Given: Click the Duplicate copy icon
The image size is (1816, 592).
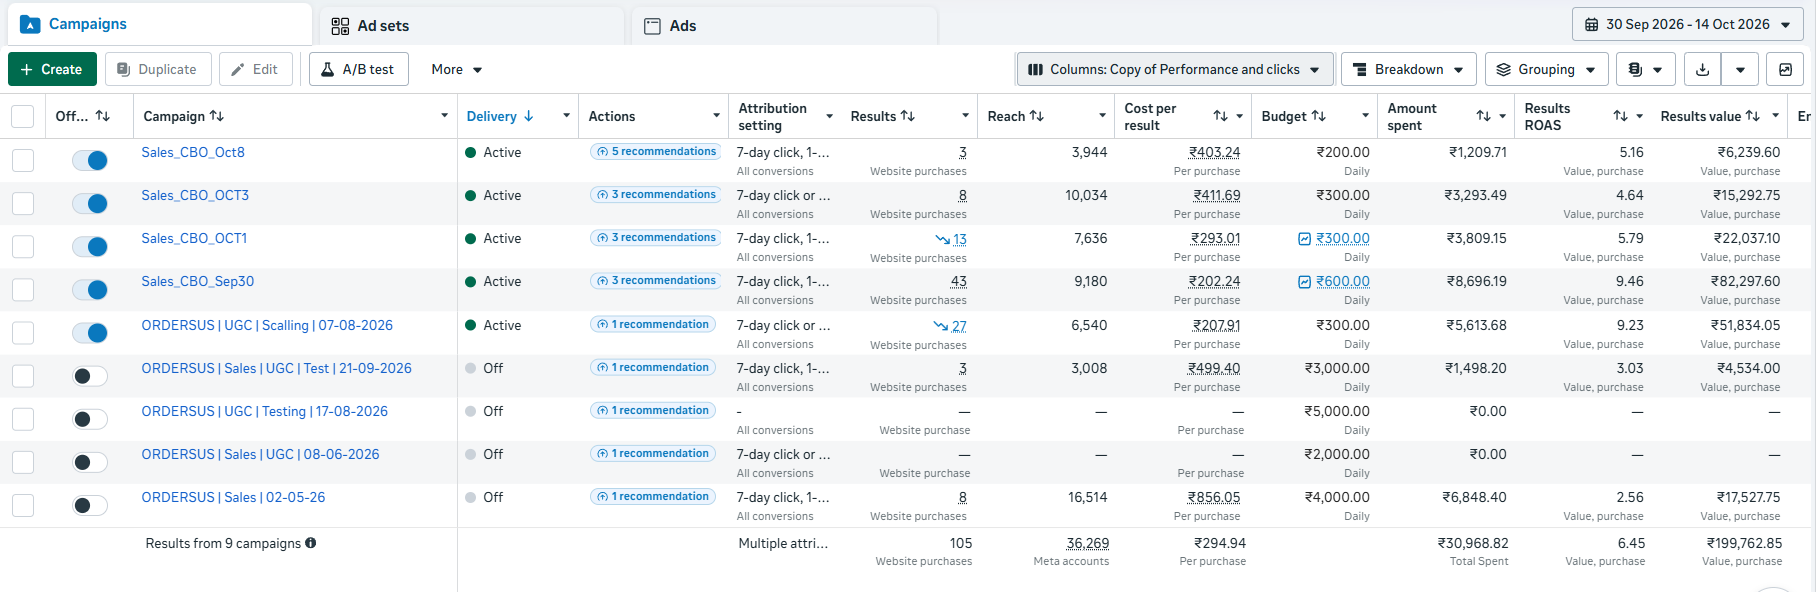Looking at the screenshot, I should point(124,69).
